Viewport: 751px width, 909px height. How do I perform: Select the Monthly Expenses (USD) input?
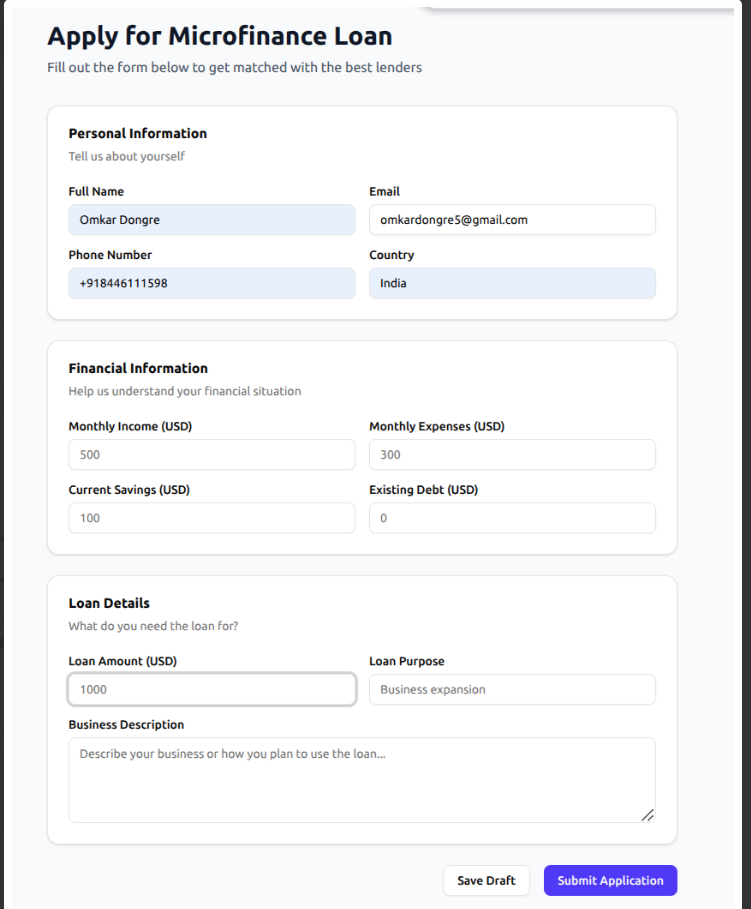coord(512,454)
